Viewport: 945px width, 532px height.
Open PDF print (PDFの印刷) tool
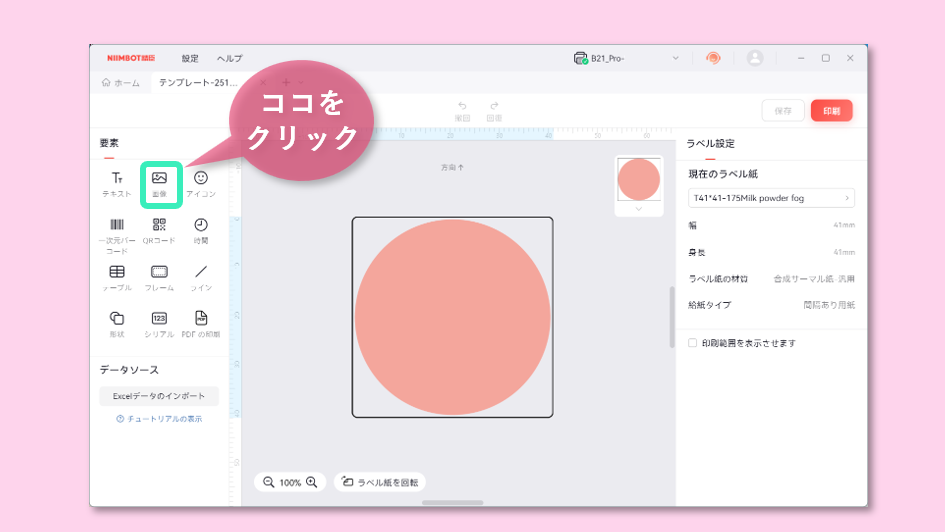[201, 324]
